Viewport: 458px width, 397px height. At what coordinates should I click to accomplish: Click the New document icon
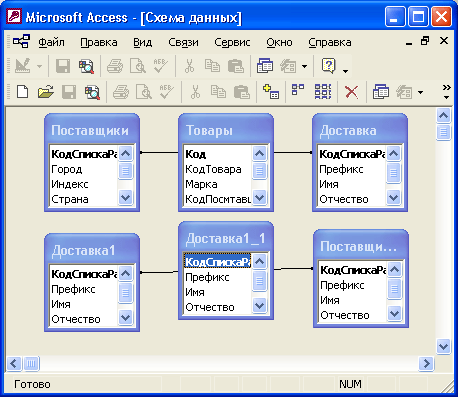click(22, 91)
